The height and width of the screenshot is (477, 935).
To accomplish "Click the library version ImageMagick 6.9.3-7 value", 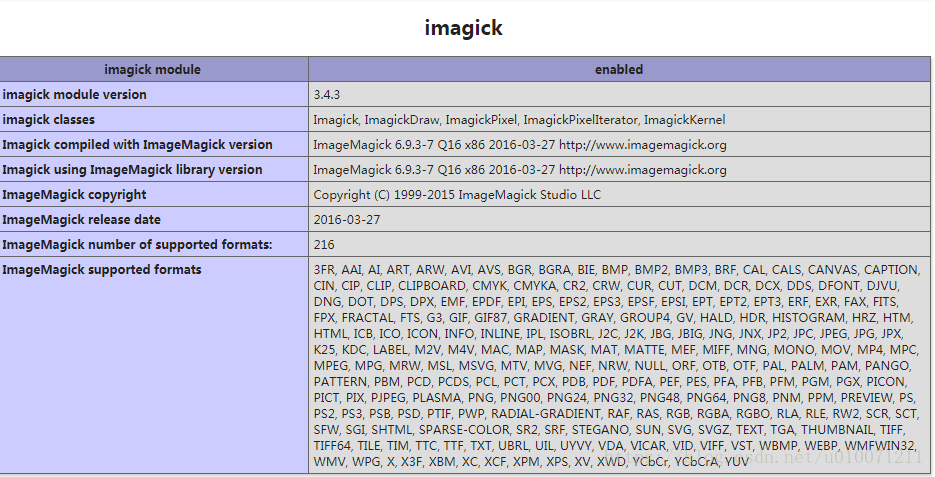I will coord(520,170).
